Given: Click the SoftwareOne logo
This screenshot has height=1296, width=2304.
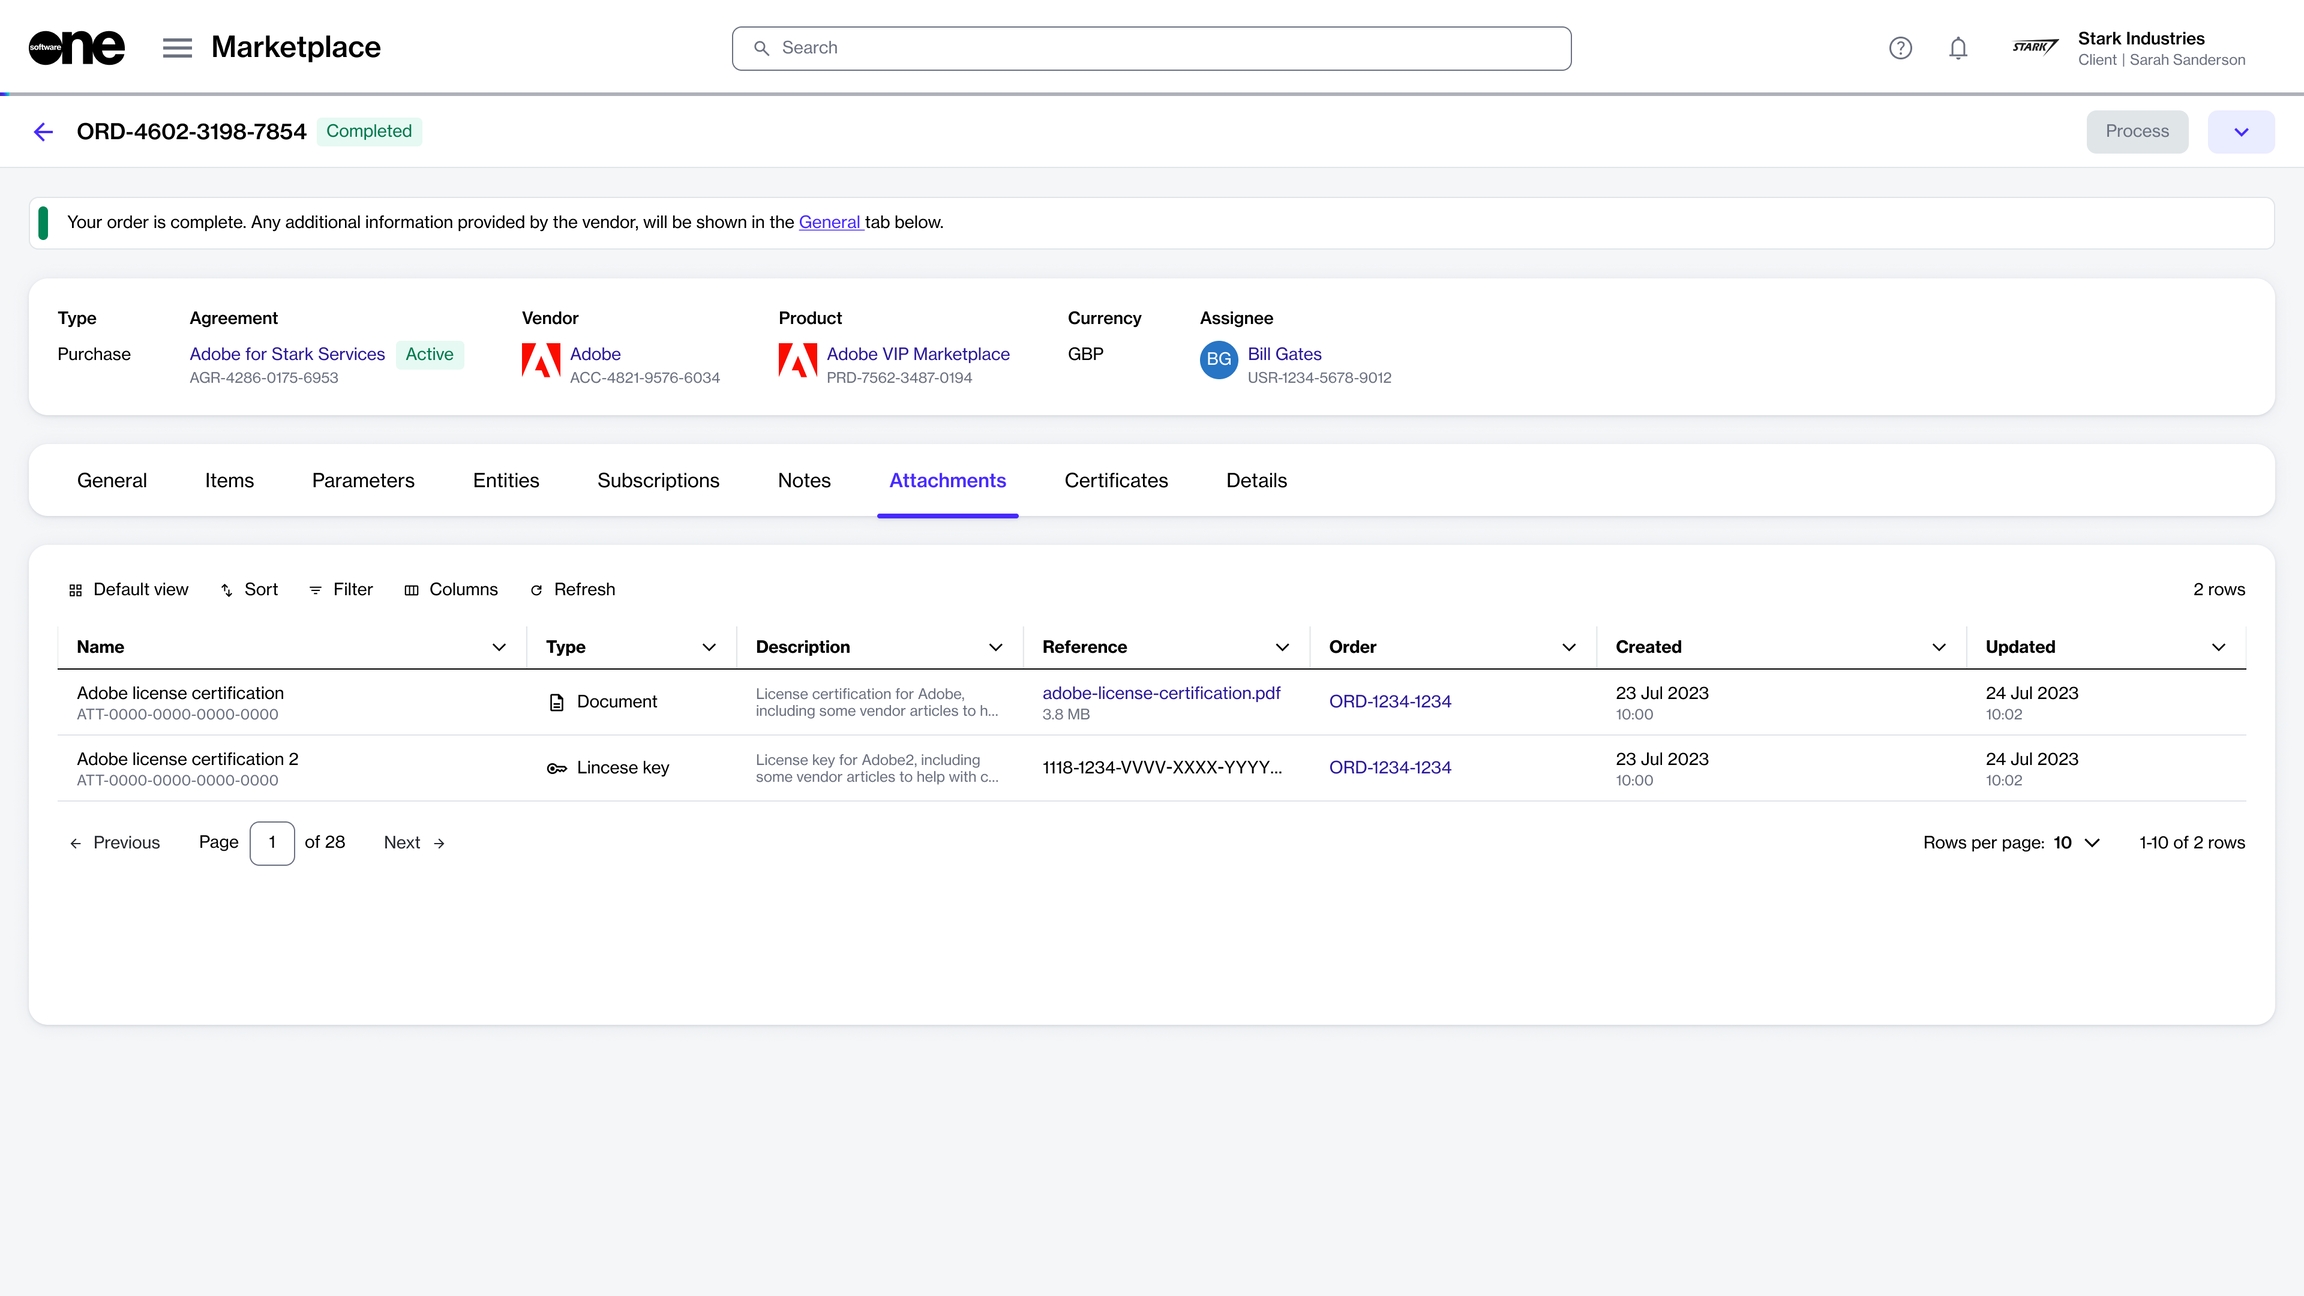Looking at the screenshot, I should tap(77, 47).
